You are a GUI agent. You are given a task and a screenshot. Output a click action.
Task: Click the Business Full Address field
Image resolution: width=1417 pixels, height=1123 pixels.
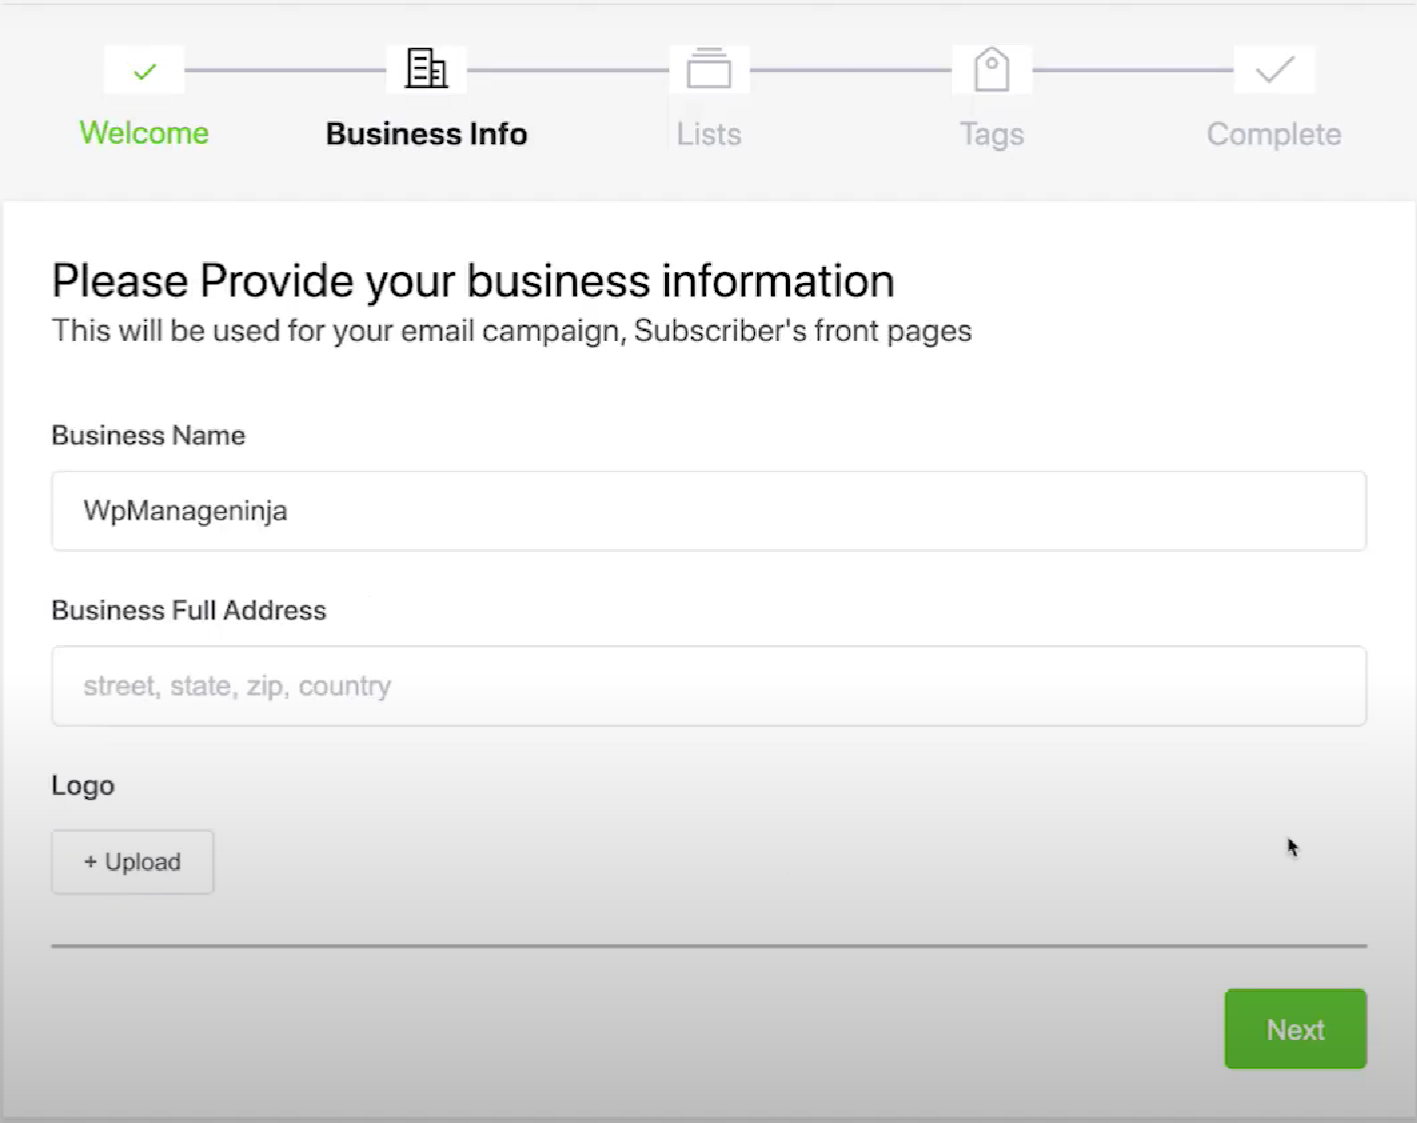(x=709, y=686)
